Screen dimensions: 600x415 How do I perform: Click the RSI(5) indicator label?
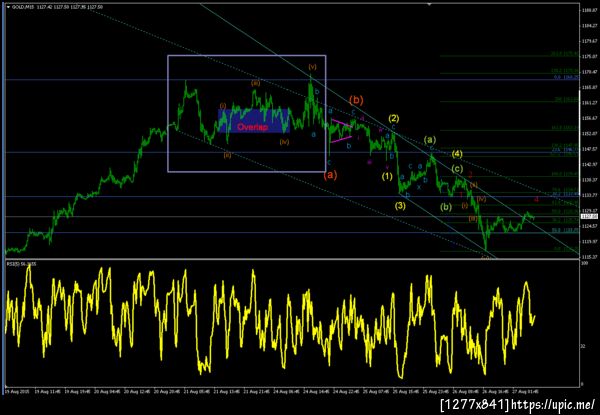(x=21, y=264)
